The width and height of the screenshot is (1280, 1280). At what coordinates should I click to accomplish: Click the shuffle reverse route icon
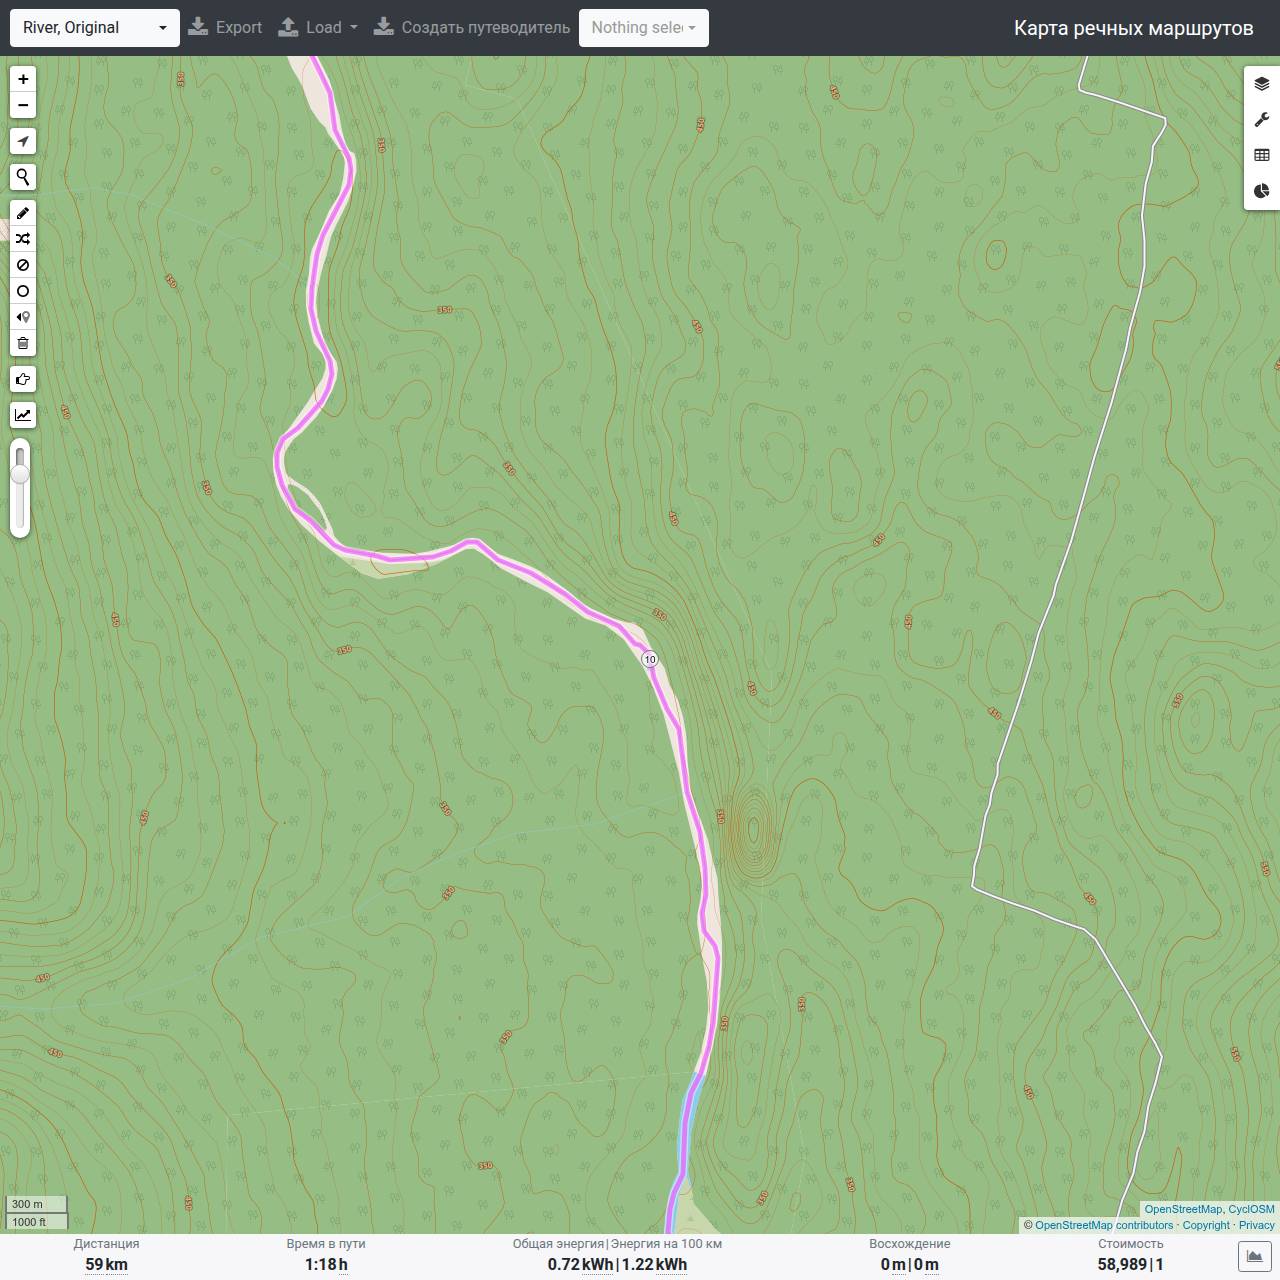pyautogui.click(x=23, y=239)
